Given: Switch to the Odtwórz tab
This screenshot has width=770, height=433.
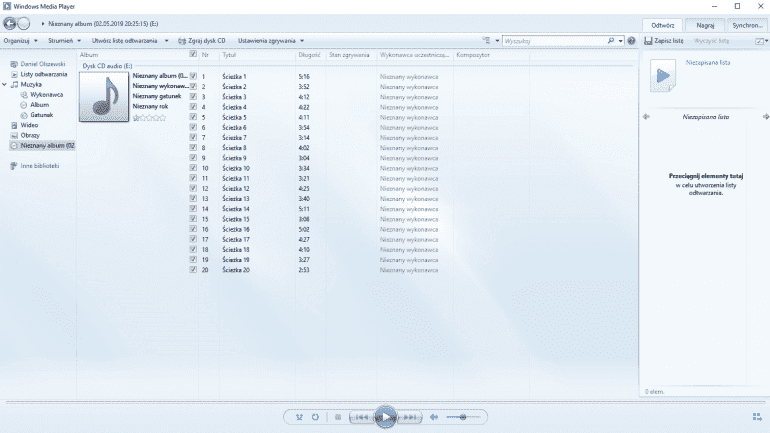Looking at the screenshot, I should (662, 25).
